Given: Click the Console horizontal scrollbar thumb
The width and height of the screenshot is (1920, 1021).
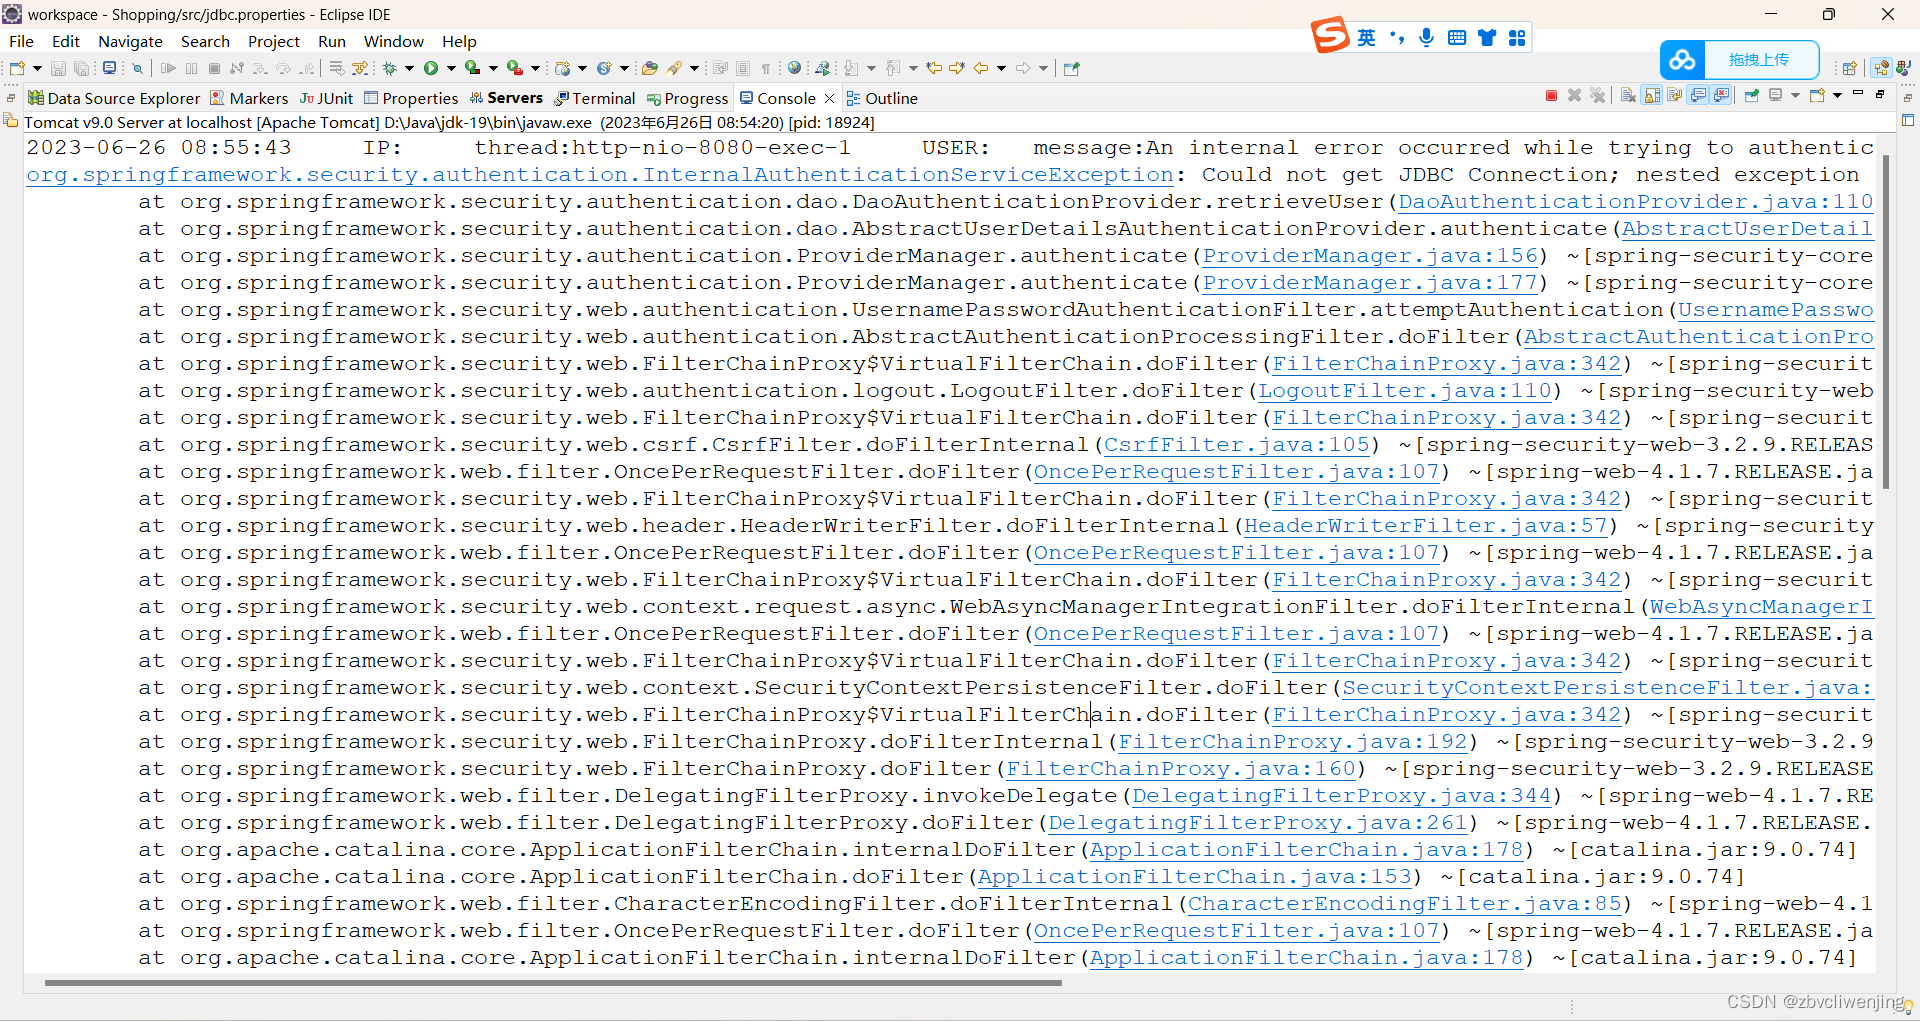Looking at the screenshot, I should 553,983.
